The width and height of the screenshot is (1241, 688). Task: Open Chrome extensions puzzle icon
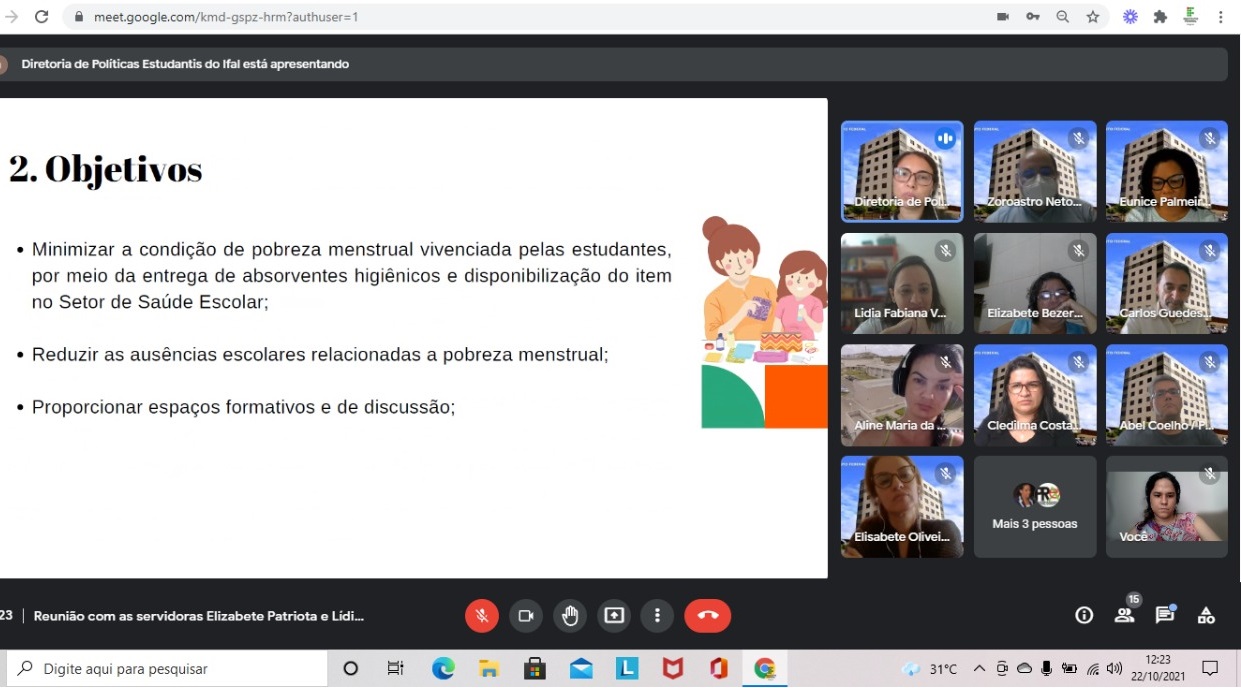[1160, 17]
